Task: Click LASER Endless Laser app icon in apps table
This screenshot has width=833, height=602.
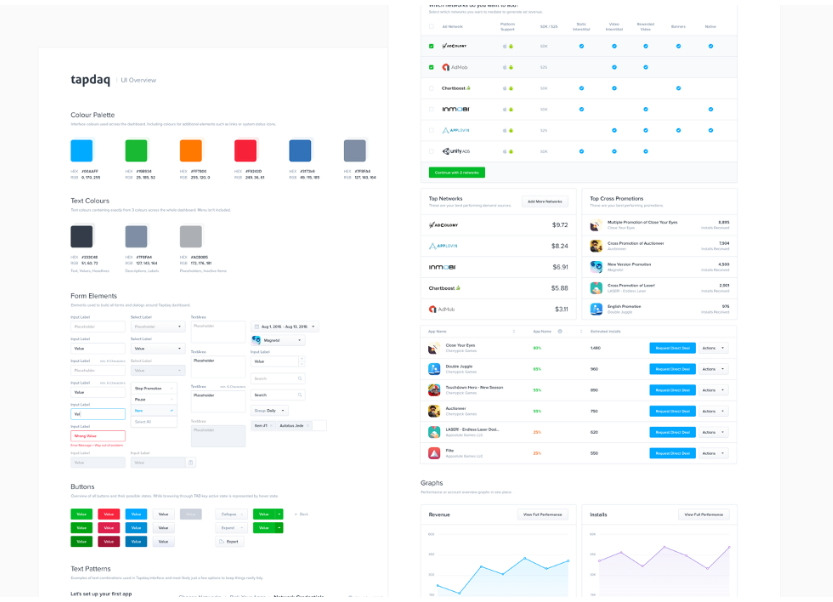Action: [x=434, y=432]
